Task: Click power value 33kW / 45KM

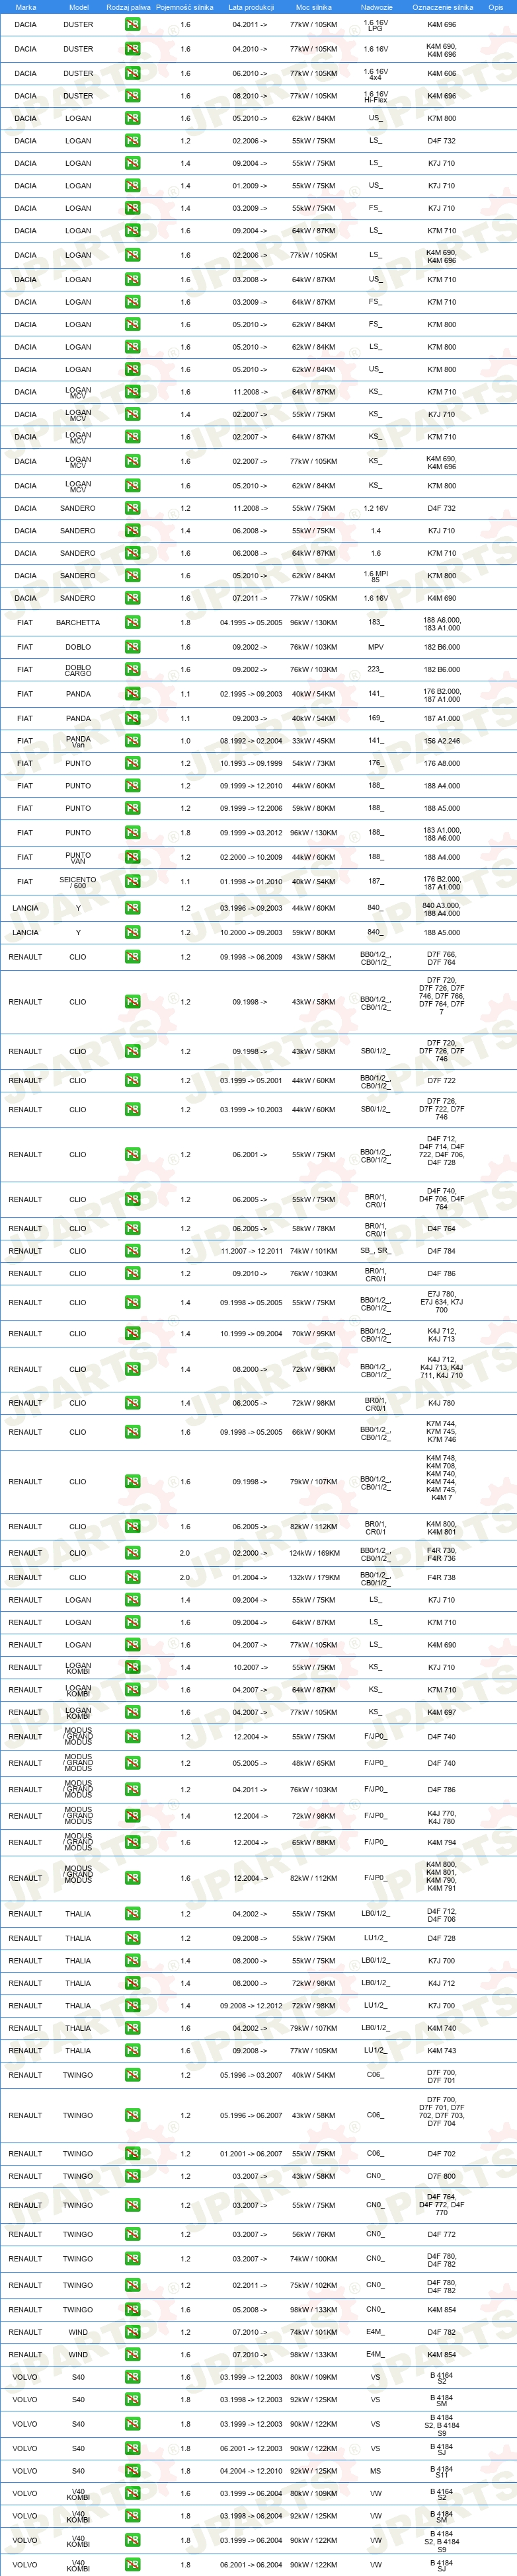Action: (x=313, y=741)
